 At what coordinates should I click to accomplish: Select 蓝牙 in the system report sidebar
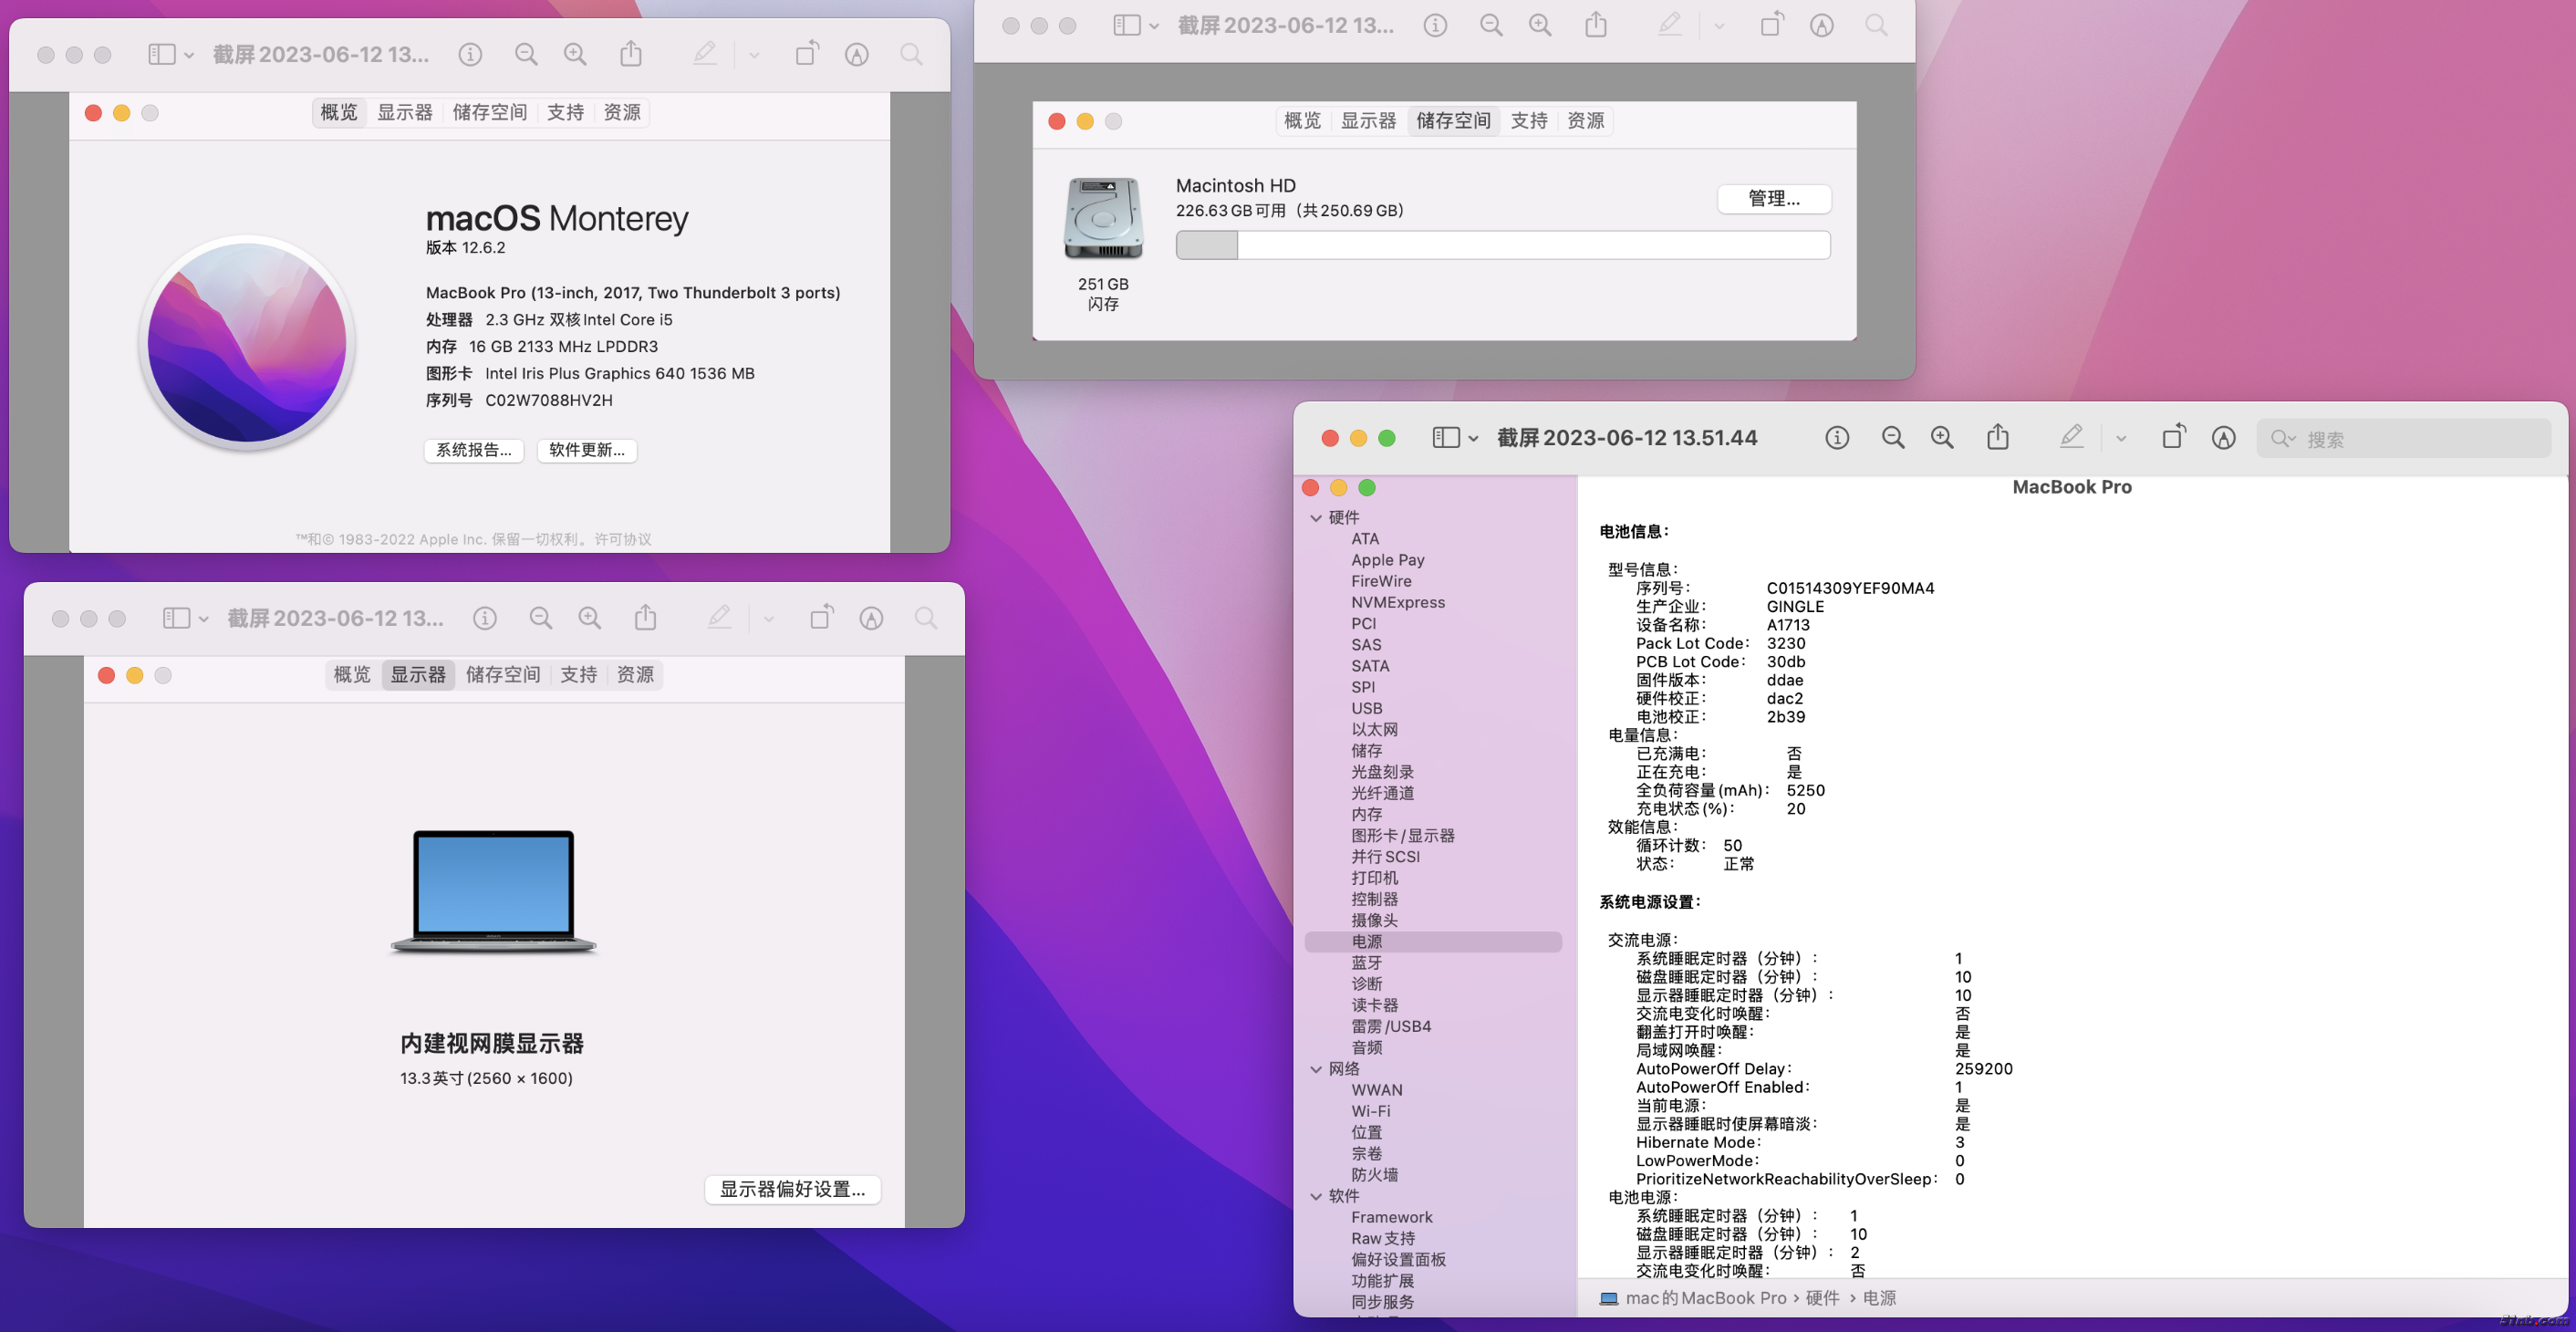tap(1367, 963)
